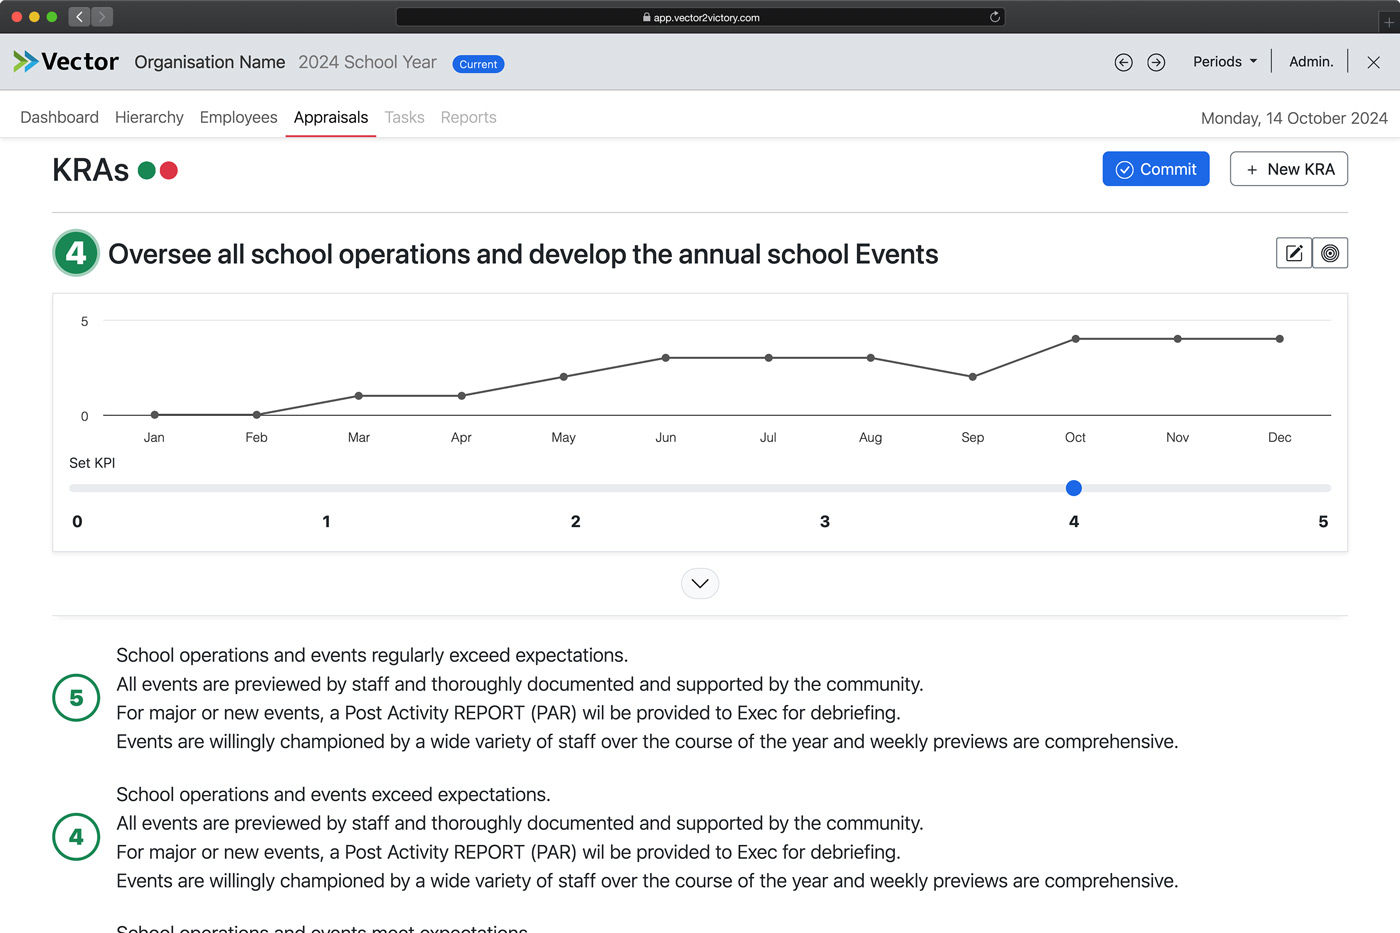The height and width of the screenshot is (933, 1400).
Task: Click the date Monday, 14 October 2024
Action: [x=1294, y=118]
